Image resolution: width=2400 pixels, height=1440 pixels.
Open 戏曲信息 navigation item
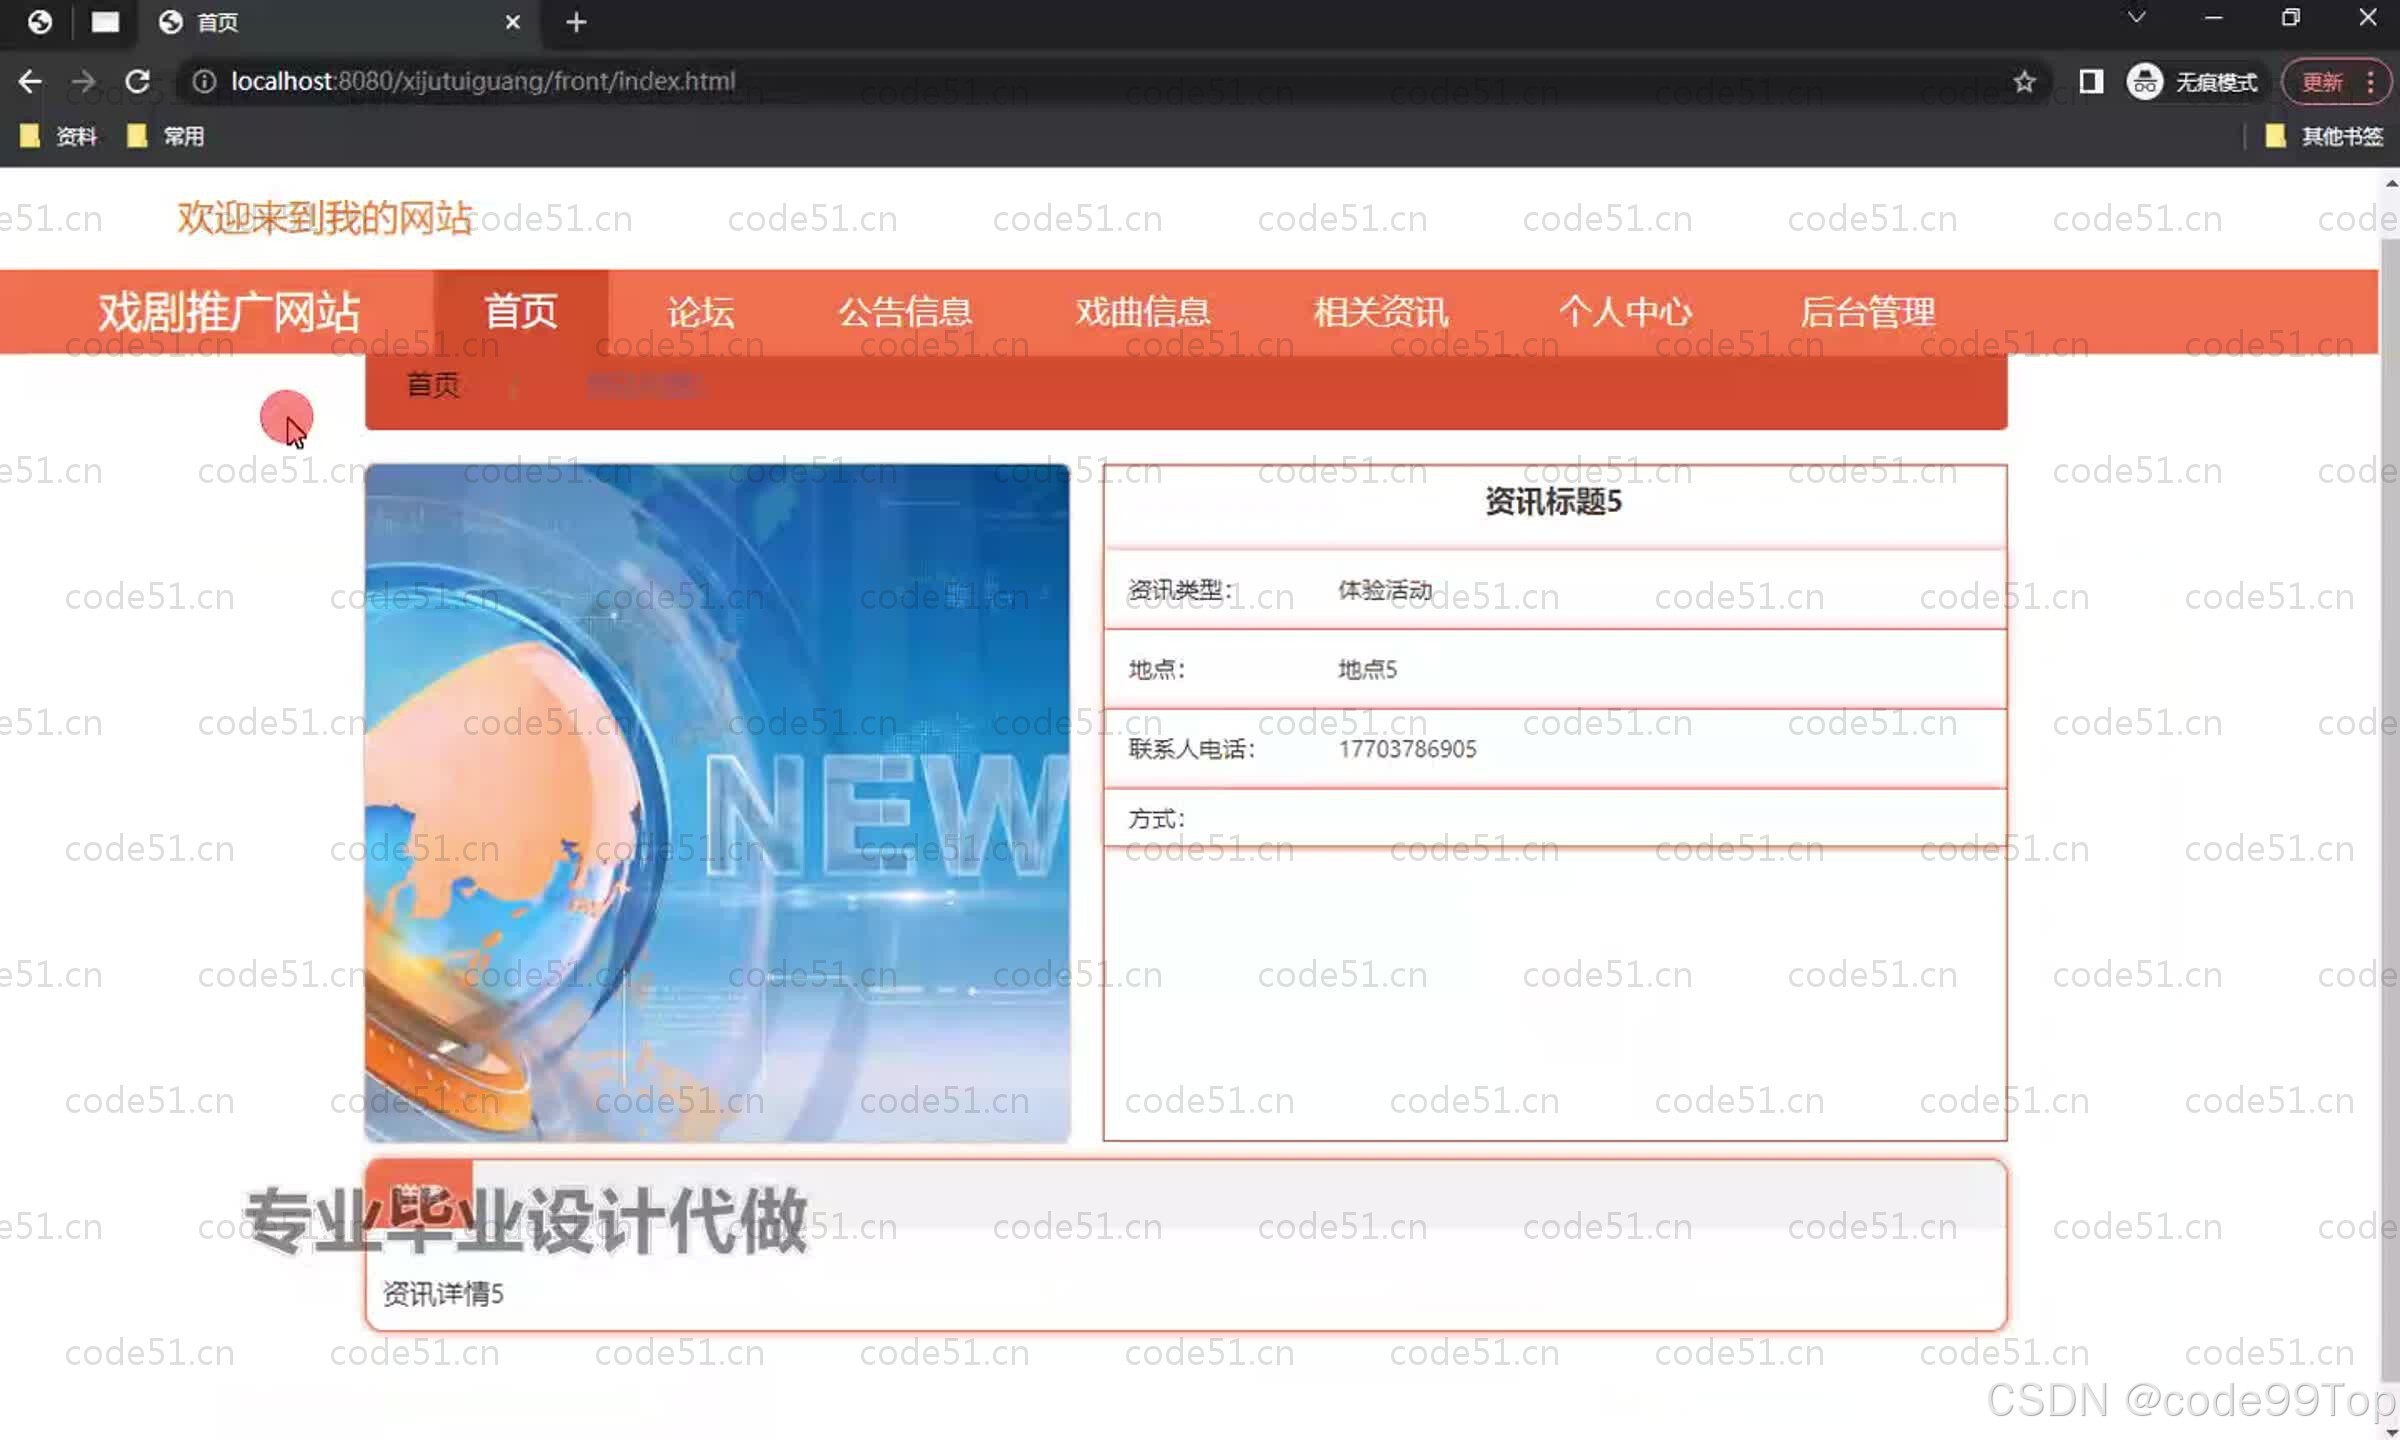pyautogui.click(x=1143, y=312)
